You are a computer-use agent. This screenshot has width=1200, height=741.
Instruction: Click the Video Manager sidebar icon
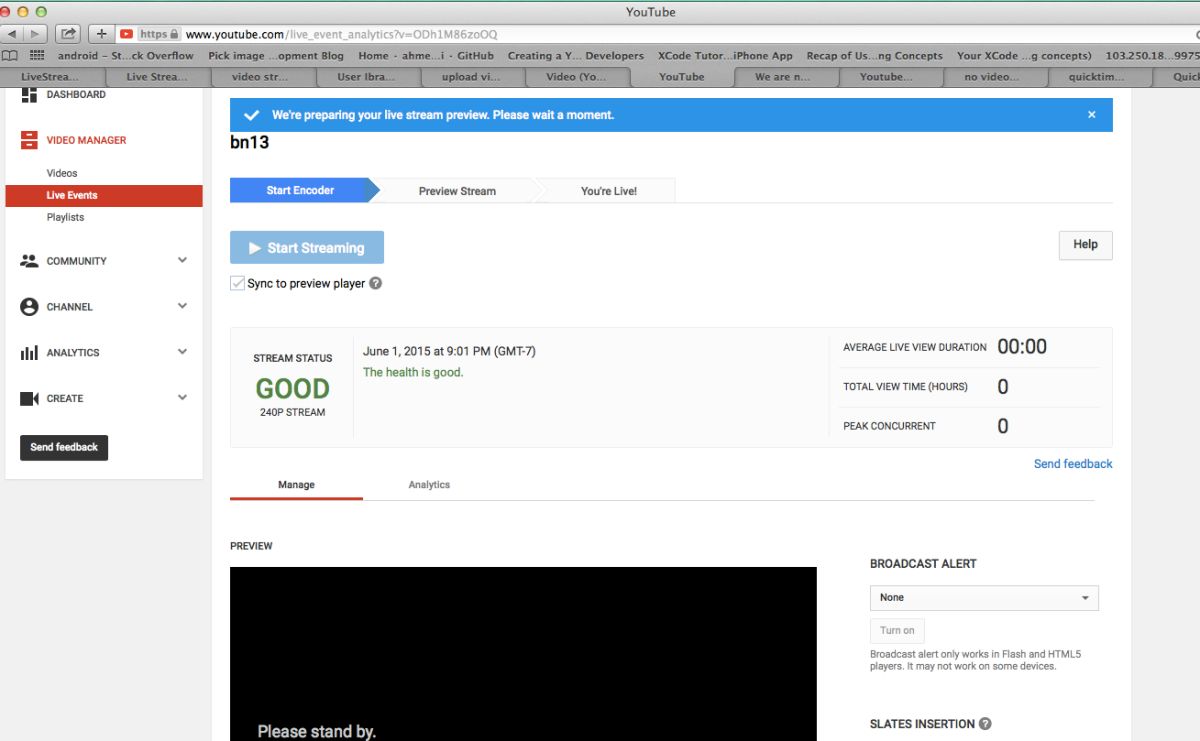[29, 141]
